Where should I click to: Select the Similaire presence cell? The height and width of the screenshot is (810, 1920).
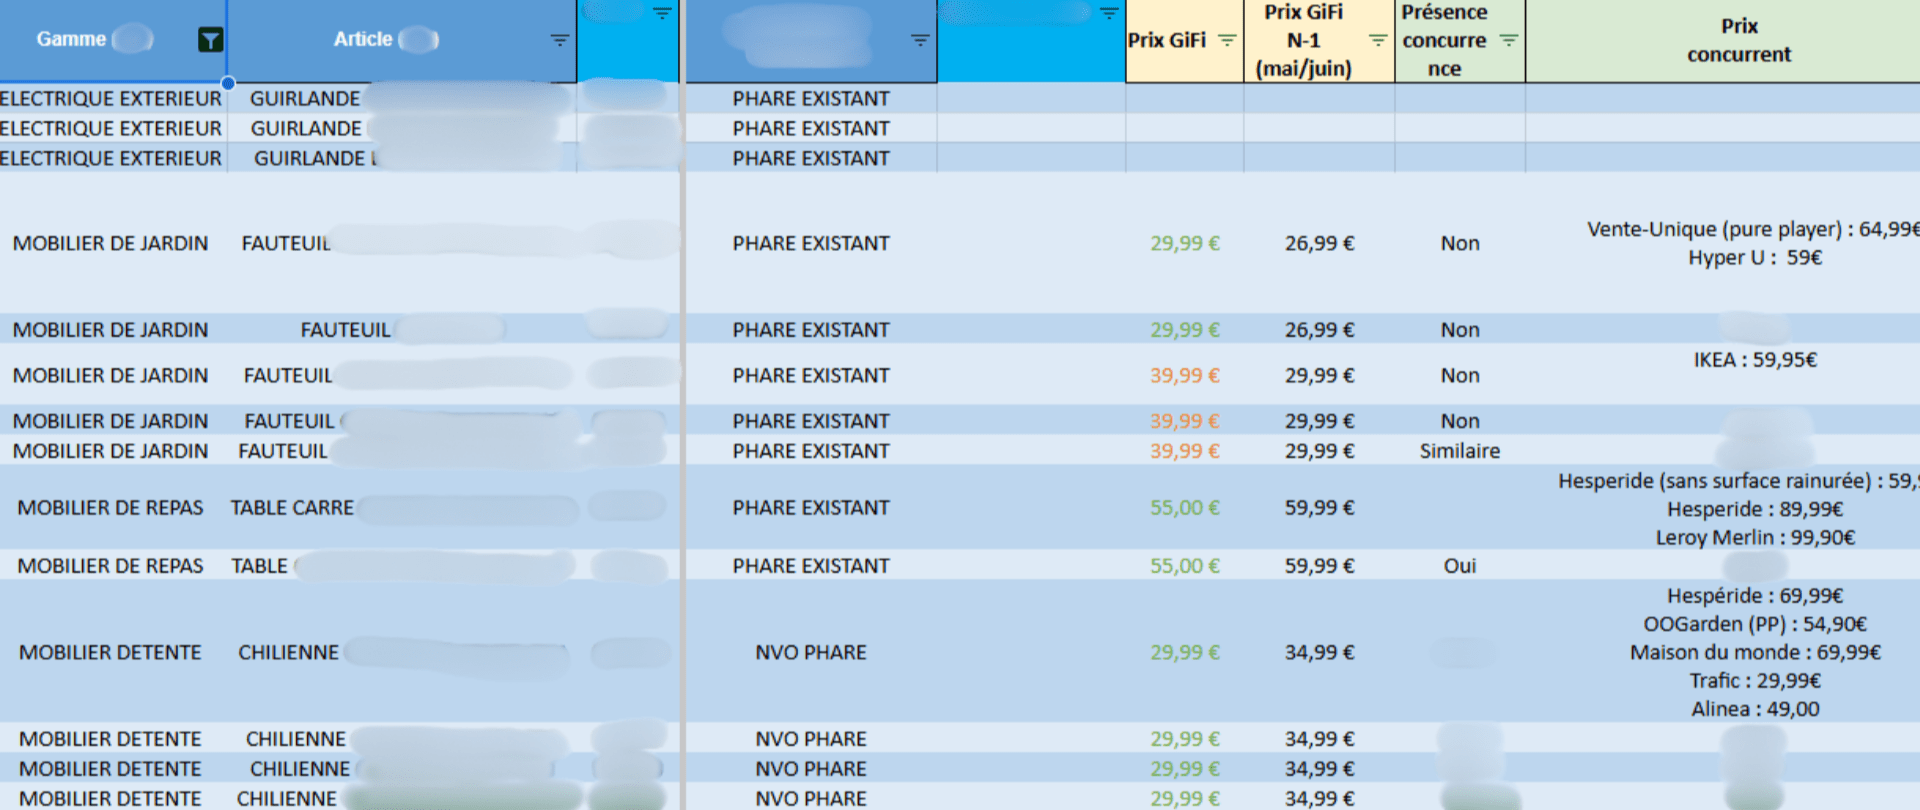tap(1459, 451)
